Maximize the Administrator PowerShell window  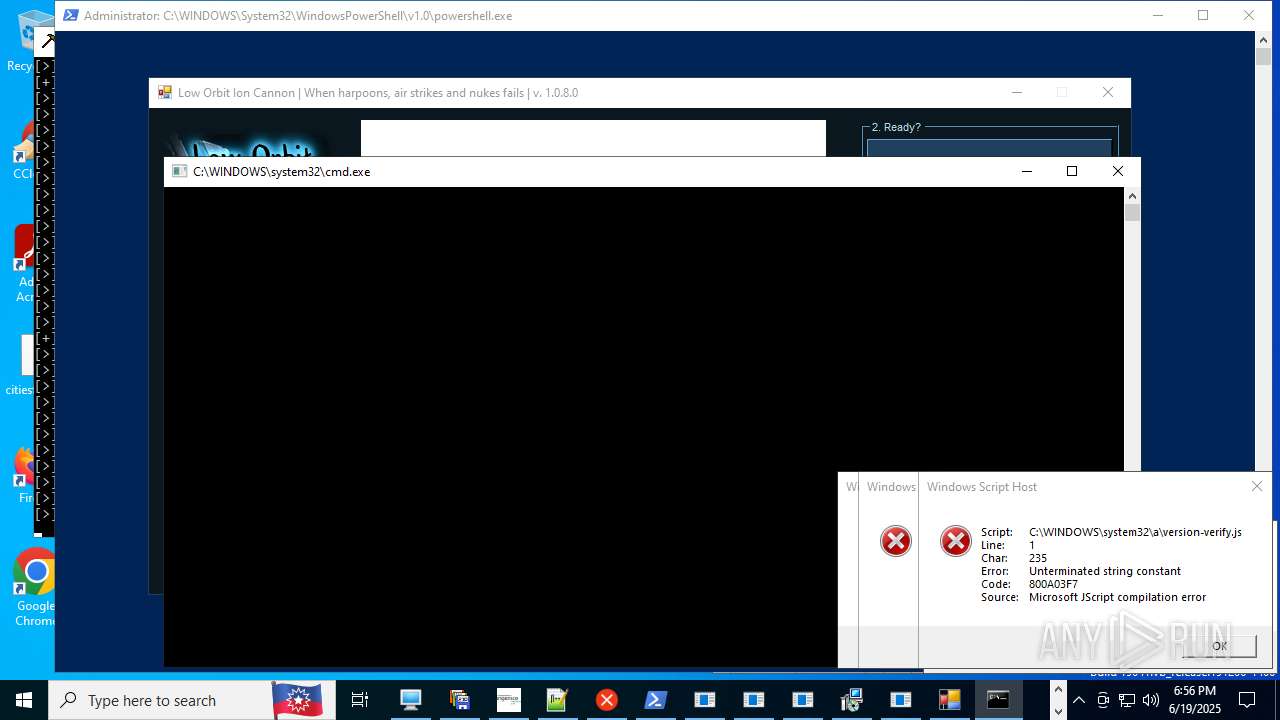click(x=1203, y=15)
